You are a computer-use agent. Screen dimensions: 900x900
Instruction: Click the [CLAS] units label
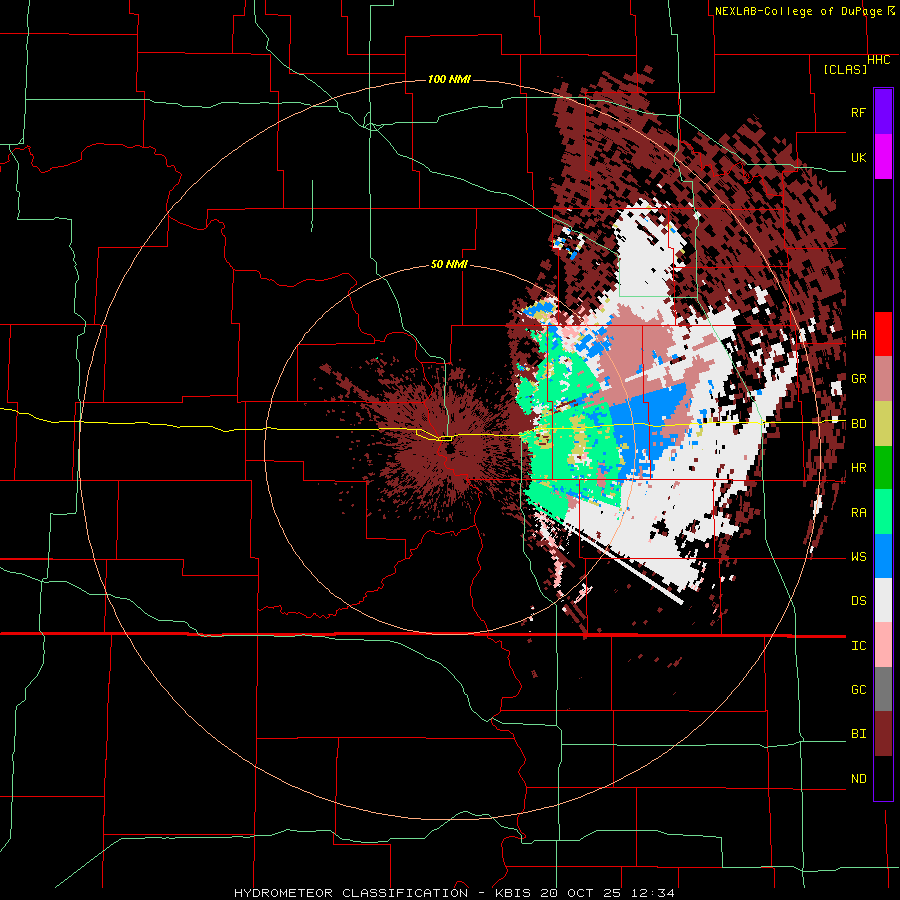point(845,69)
